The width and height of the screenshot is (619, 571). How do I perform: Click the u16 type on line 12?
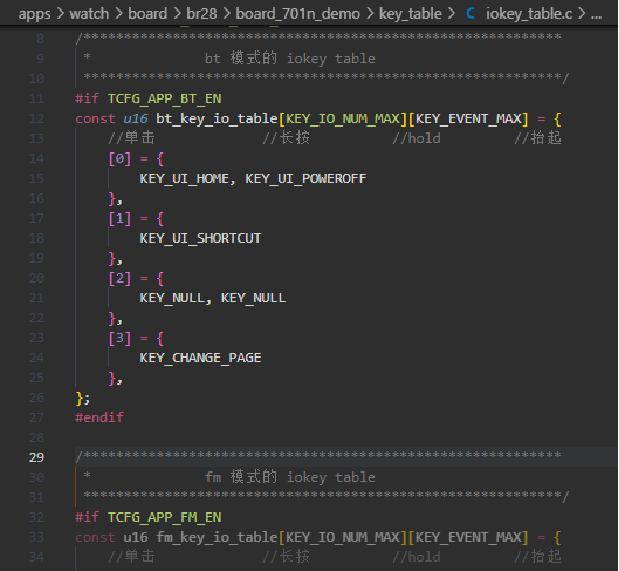click(135, 118)
